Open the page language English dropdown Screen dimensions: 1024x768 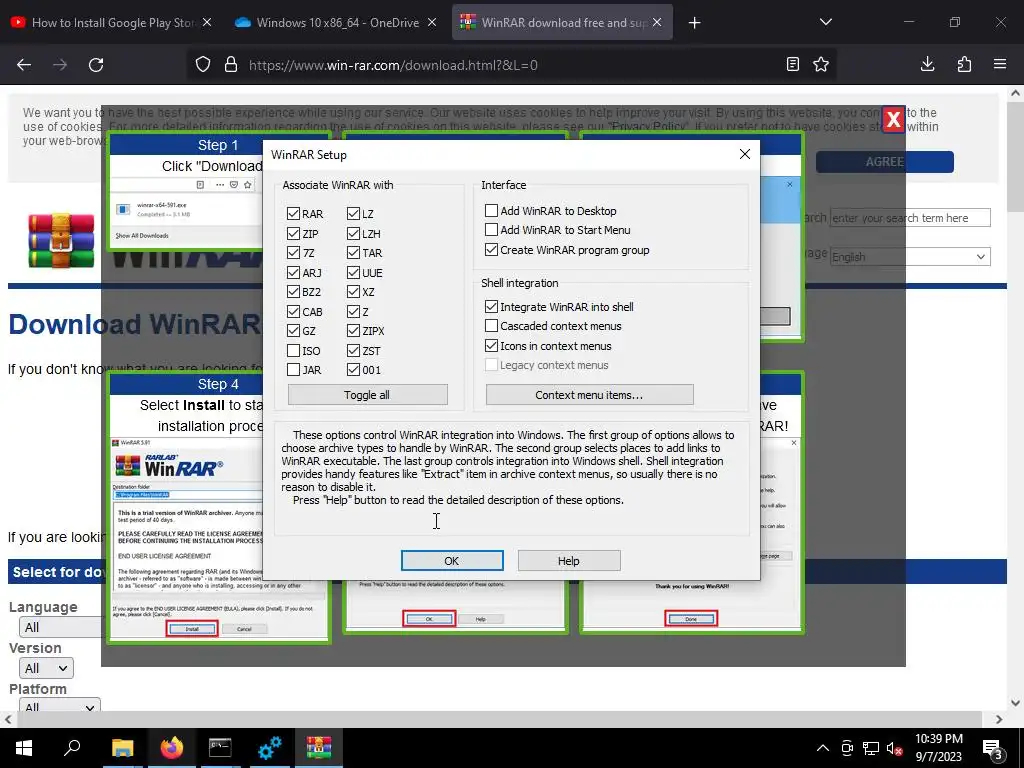(x=910, y=257)
